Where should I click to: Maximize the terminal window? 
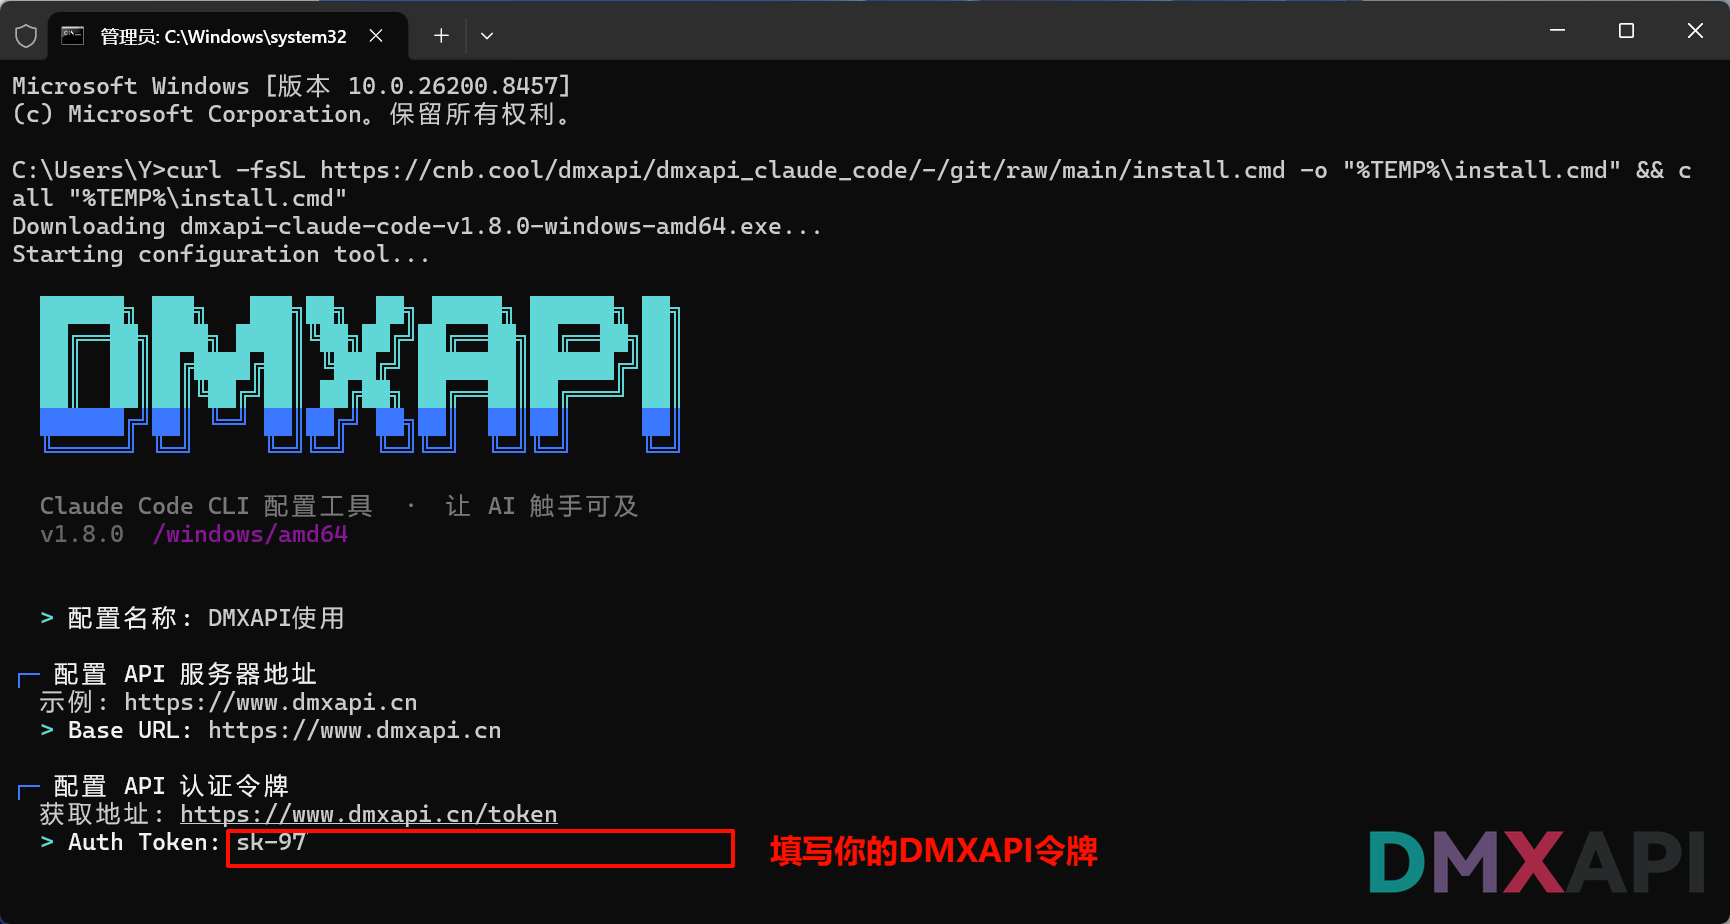(1626, 31)
